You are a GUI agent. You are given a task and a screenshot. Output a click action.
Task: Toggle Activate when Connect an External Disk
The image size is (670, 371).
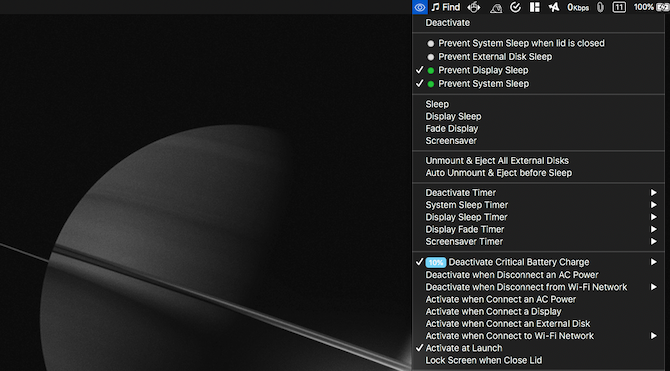click(x=538, y=324)
